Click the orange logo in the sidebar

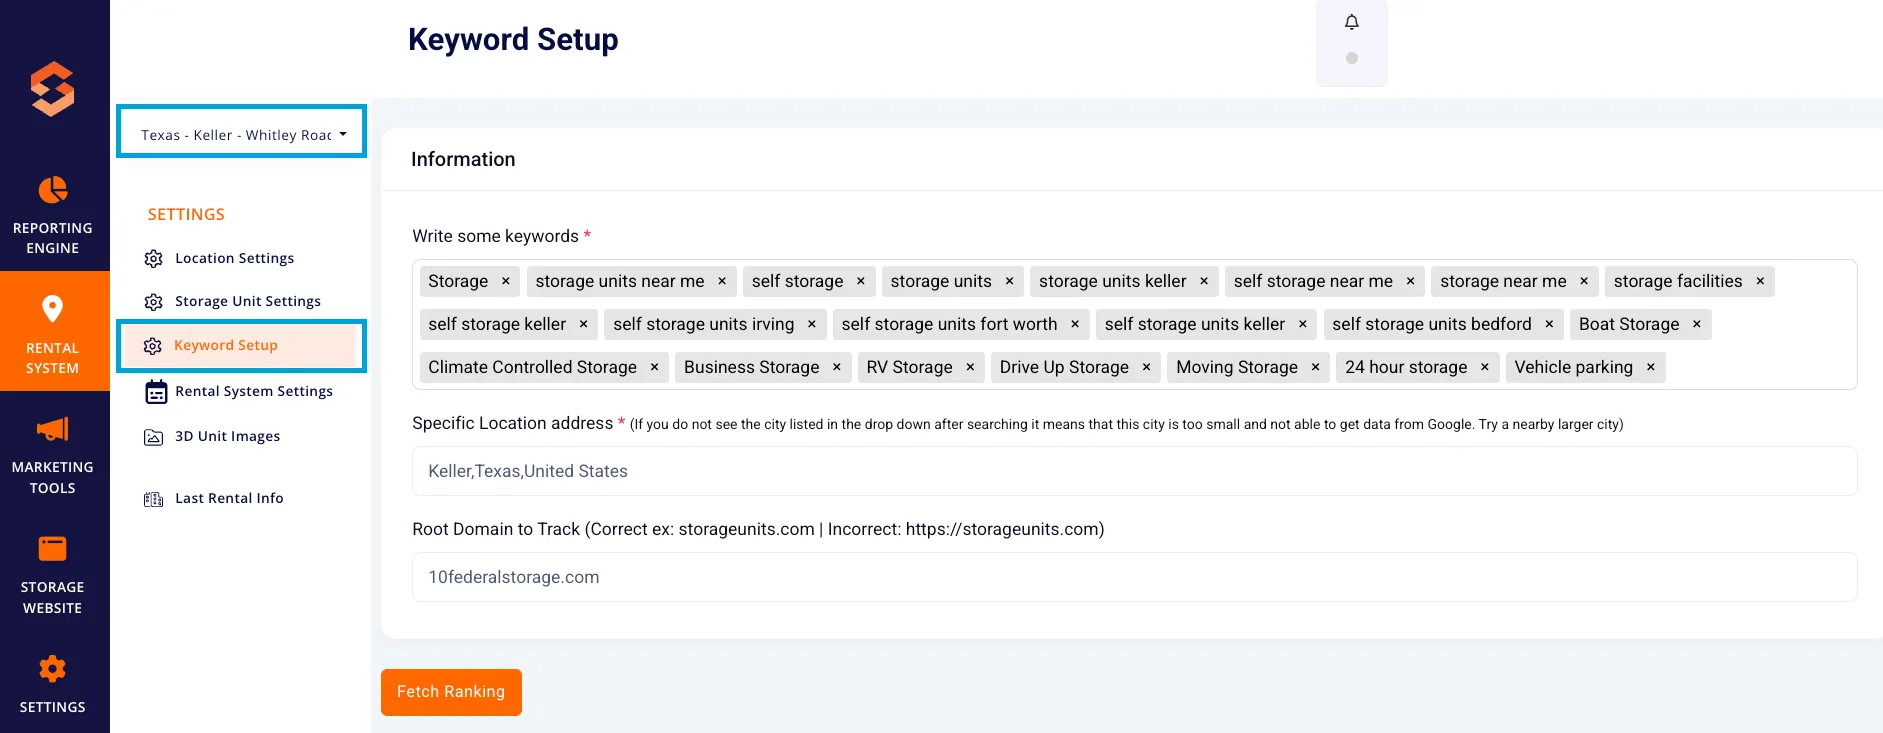click(52, 89)
